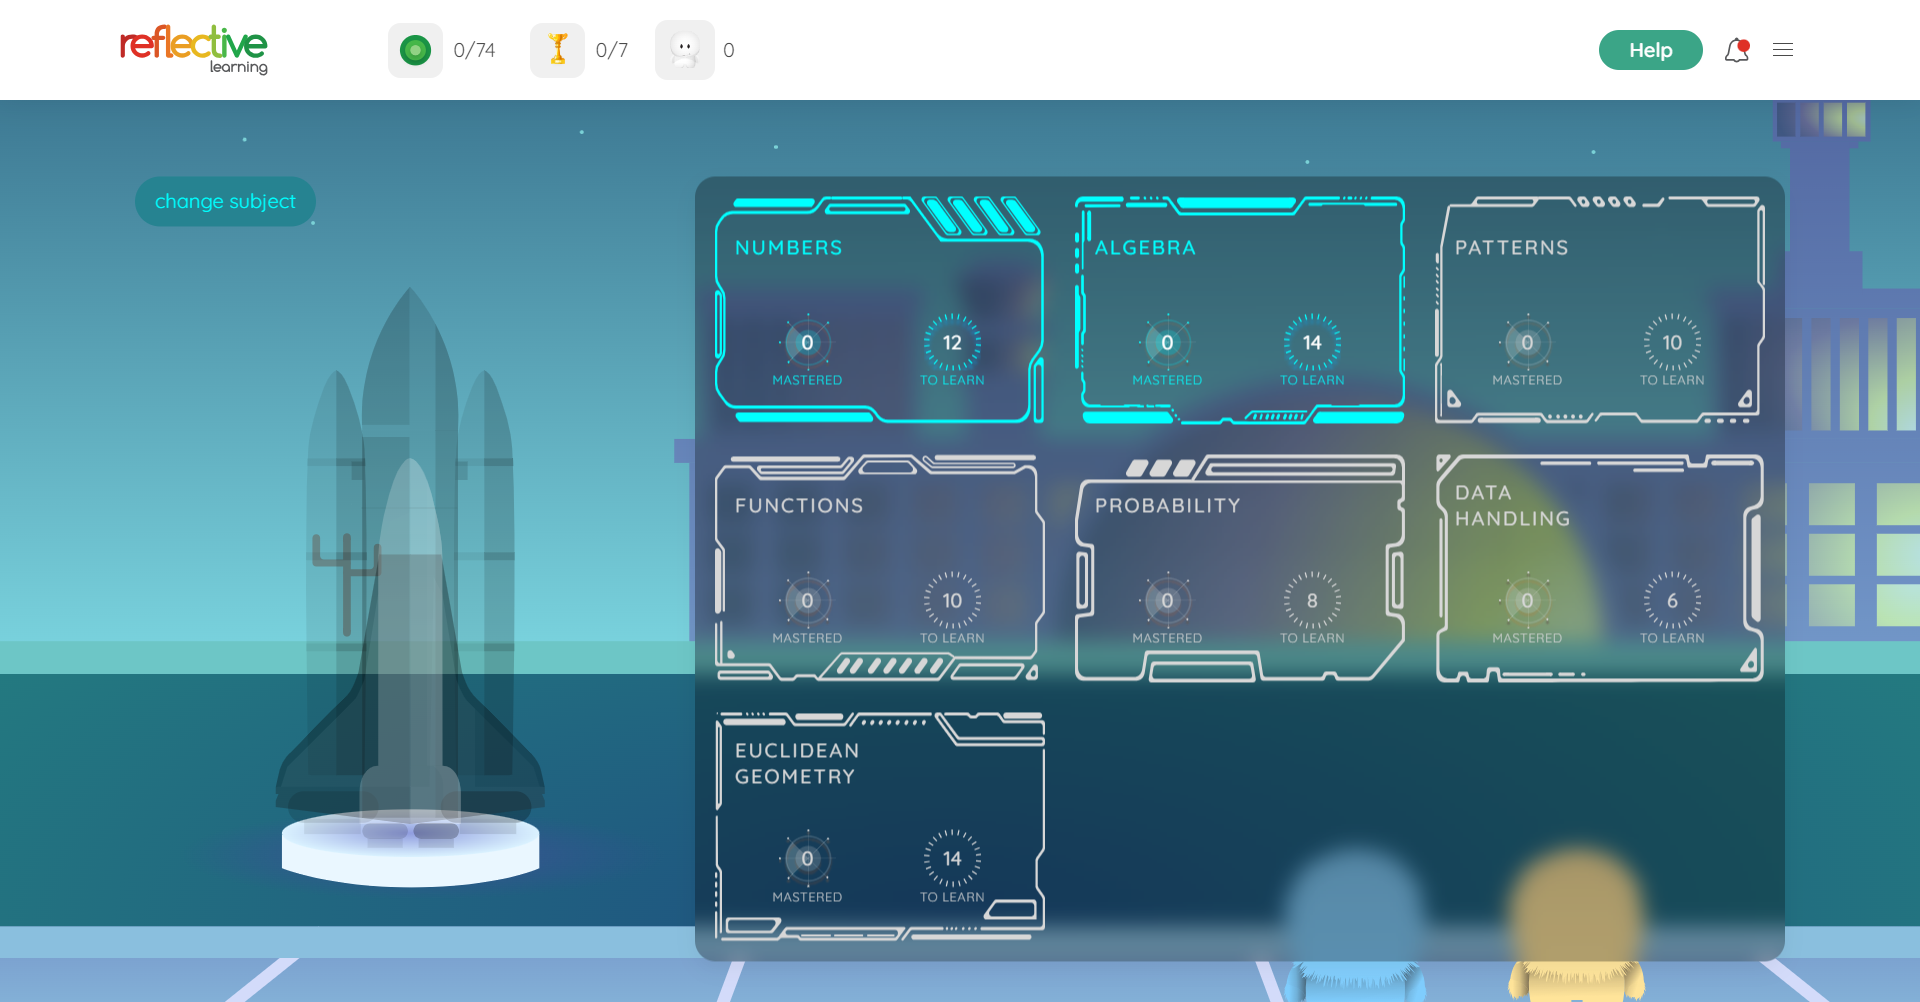Screen dimensions: 1920x1002
Task: Click Data Handling's 6 to-learn dial
Action: pos(1672,601)
